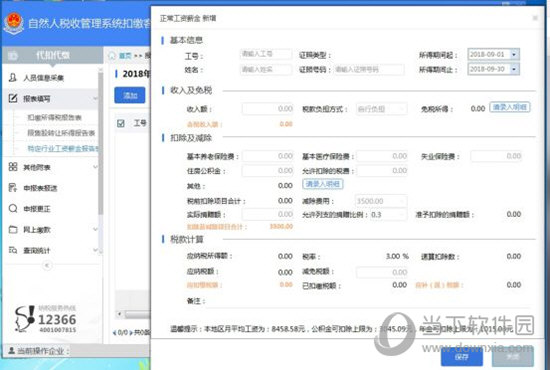Click icon left of 代扣代缴 header
Viewport: 550px width, 370px height.
[13, 55]
